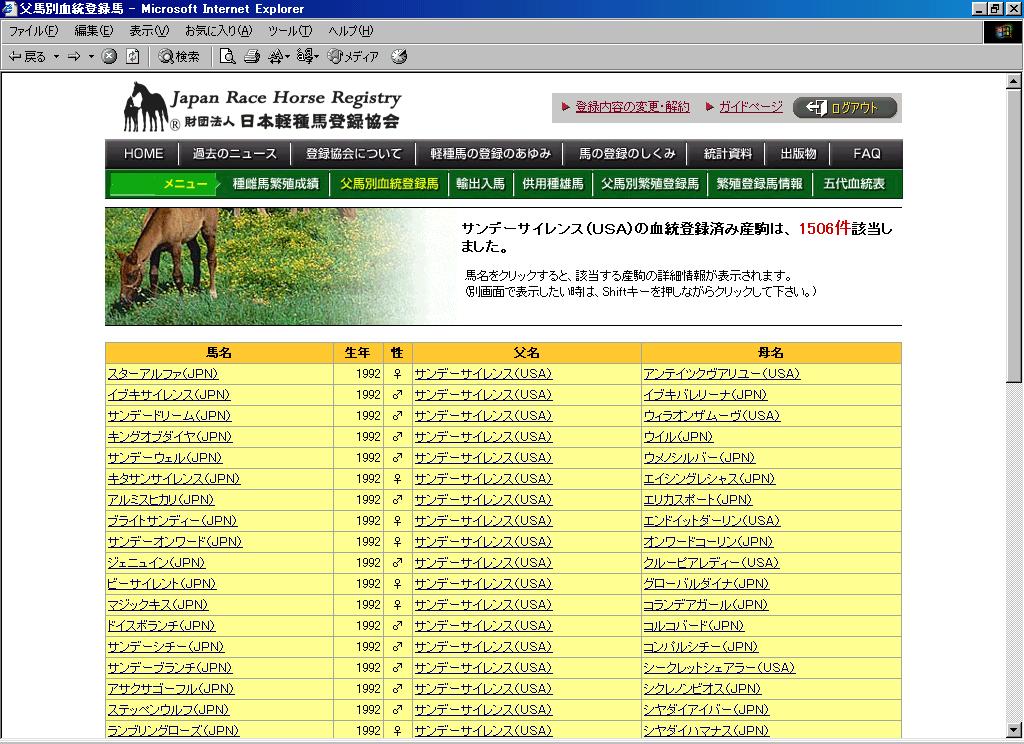The height and width of the screenshot is (744, 1024).
Task: Select the 五代血統表 navigation tab
Action: tap(854, 184)
